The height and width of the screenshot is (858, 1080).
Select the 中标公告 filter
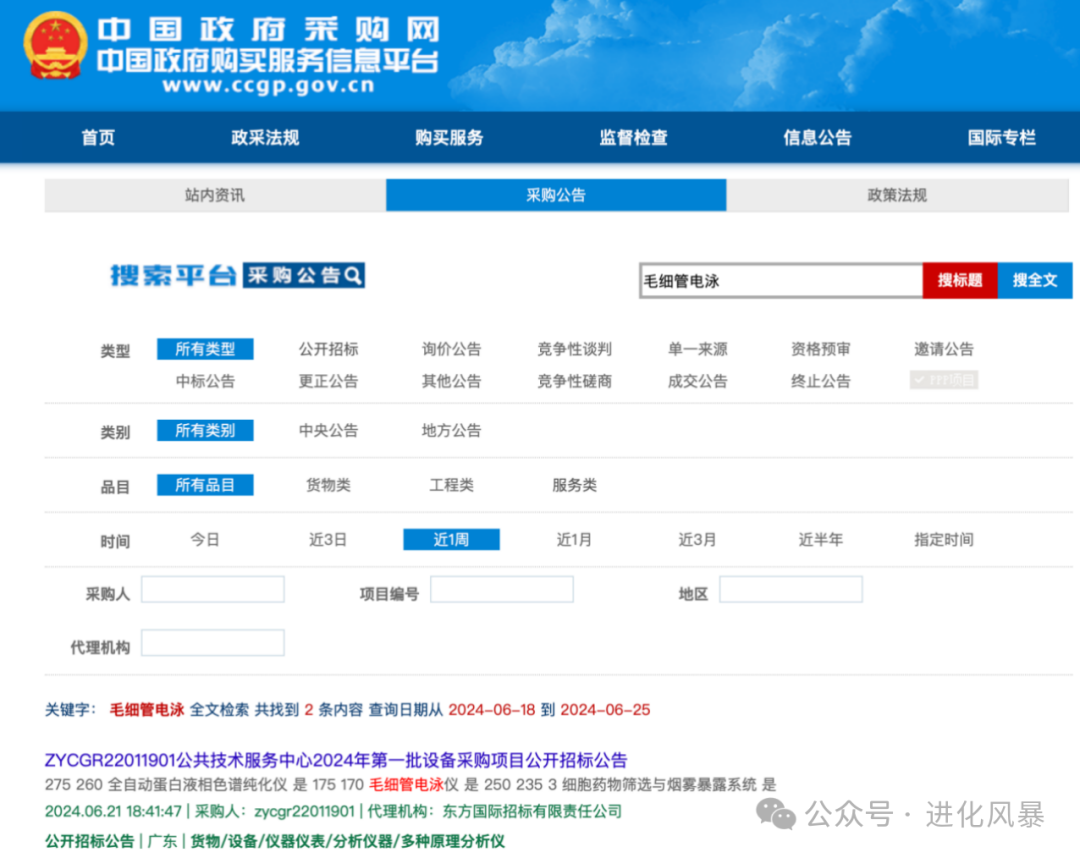click(207, 380)
